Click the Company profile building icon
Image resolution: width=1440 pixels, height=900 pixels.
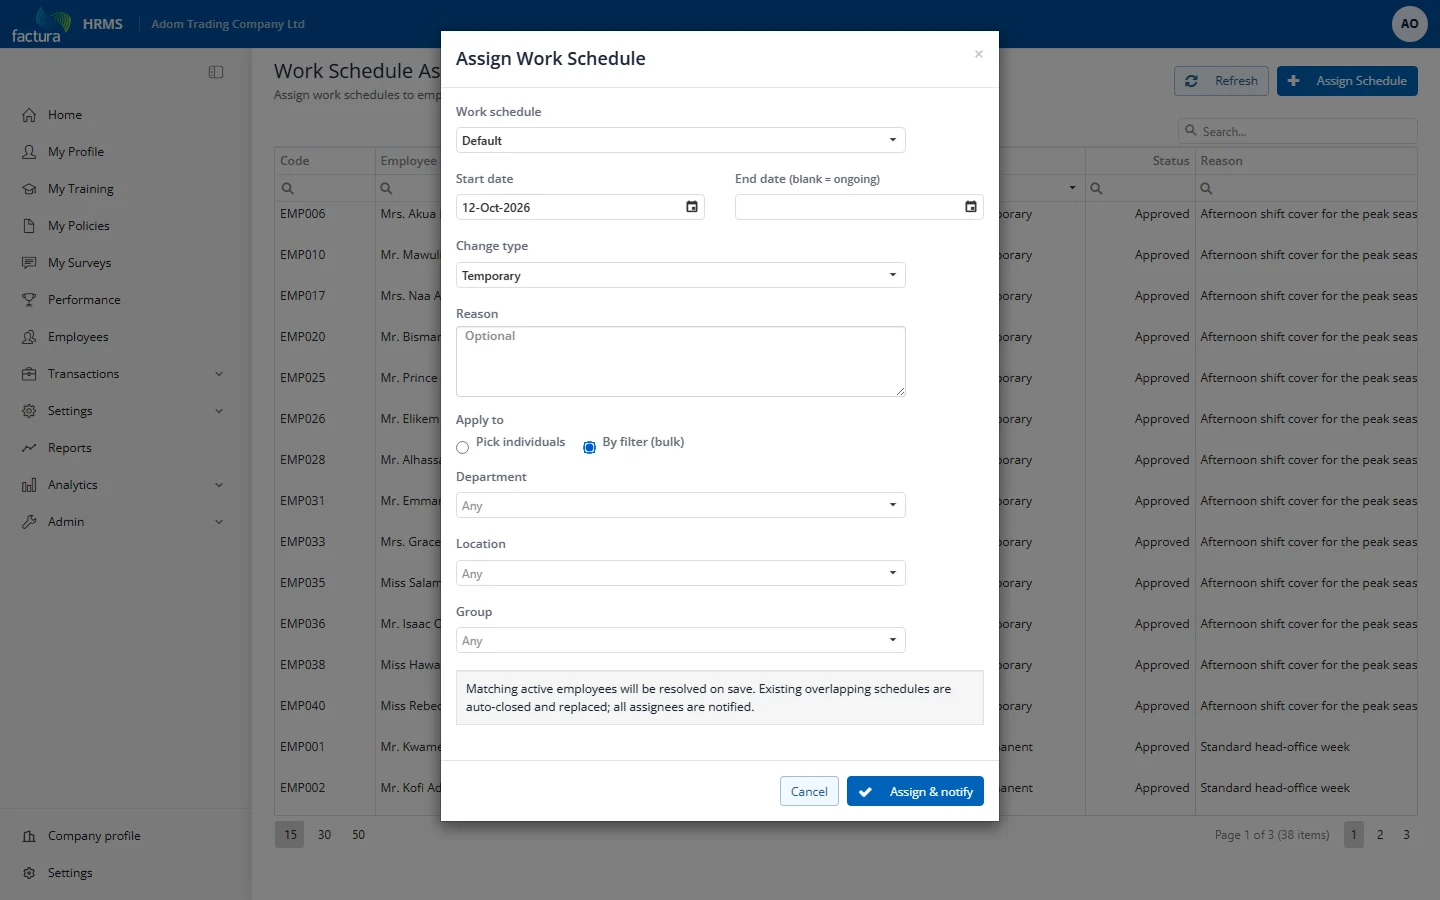(x=29, y=836)
